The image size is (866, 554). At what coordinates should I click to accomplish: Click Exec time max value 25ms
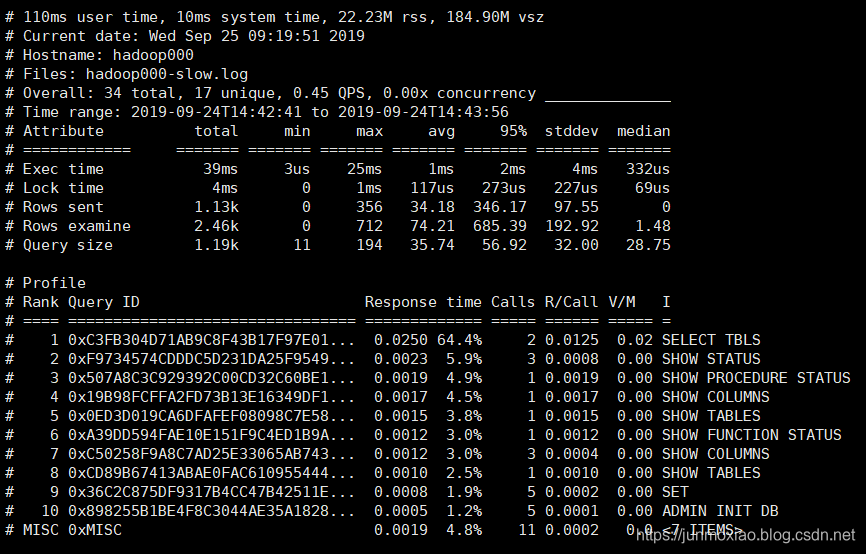click(365, 169)
